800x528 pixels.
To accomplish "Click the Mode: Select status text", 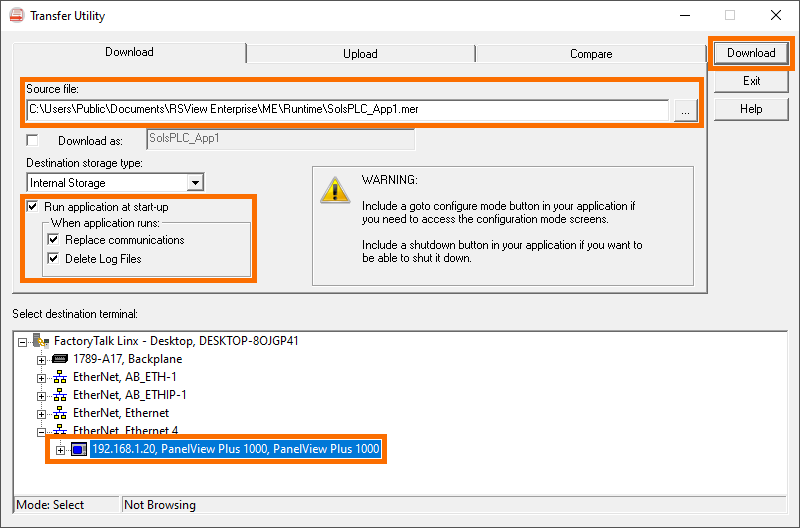I will coord(50,505).
